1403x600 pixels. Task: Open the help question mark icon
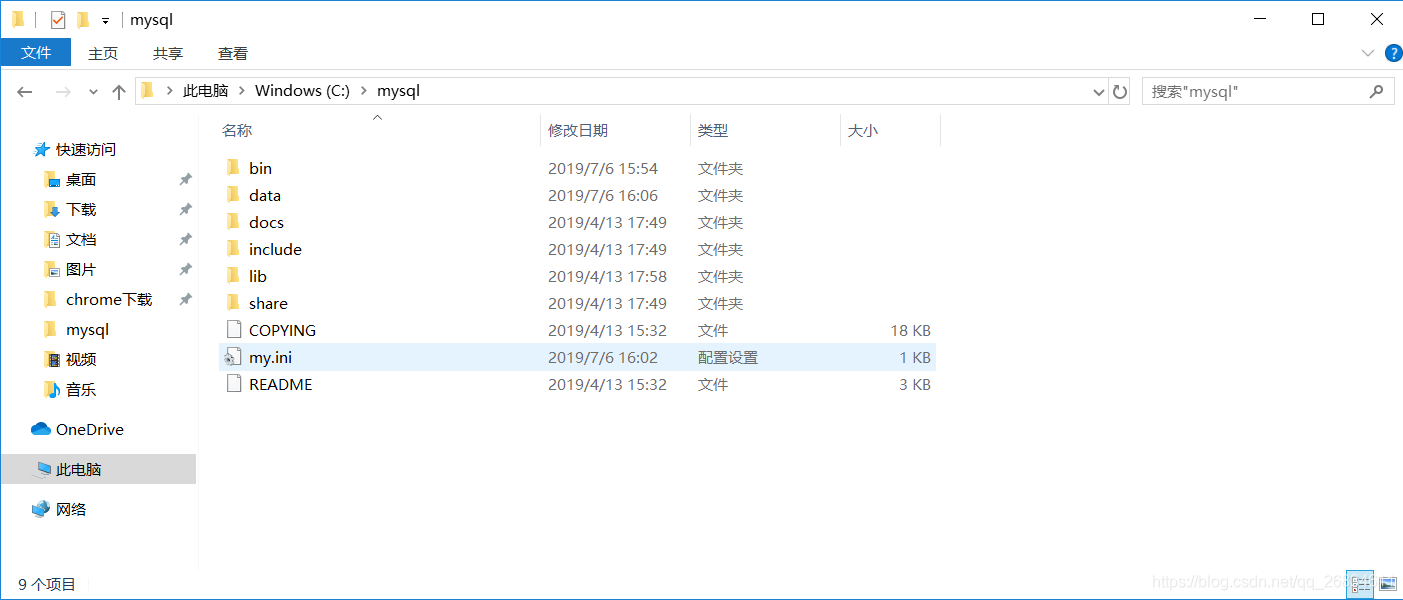pos(1393,52)
